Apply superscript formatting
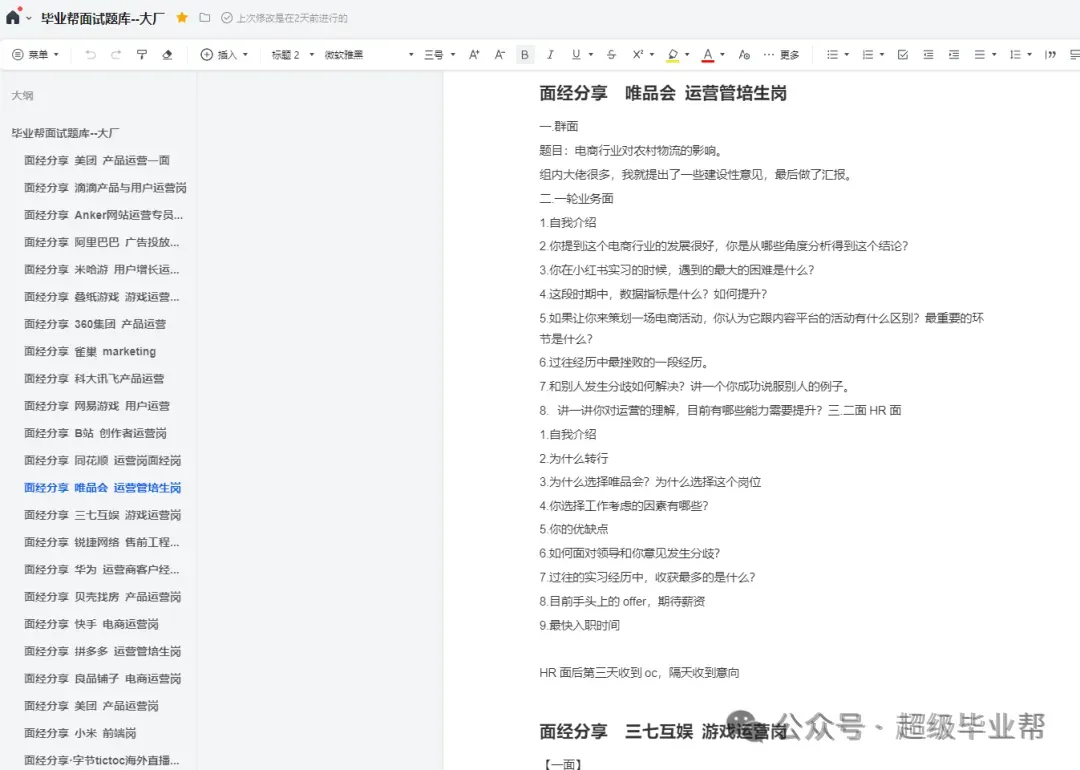 [x=637, y=54]
